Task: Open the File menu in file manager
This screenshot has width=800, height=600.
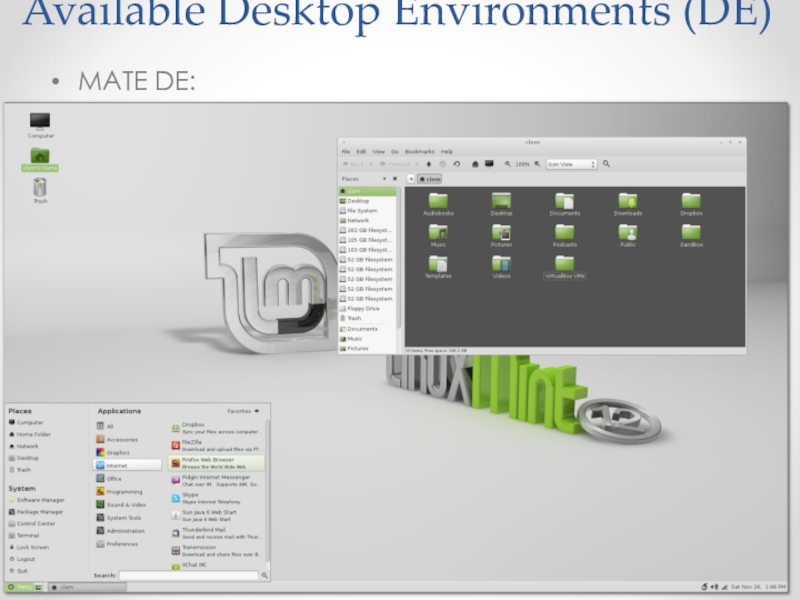Action: [345, 152]
